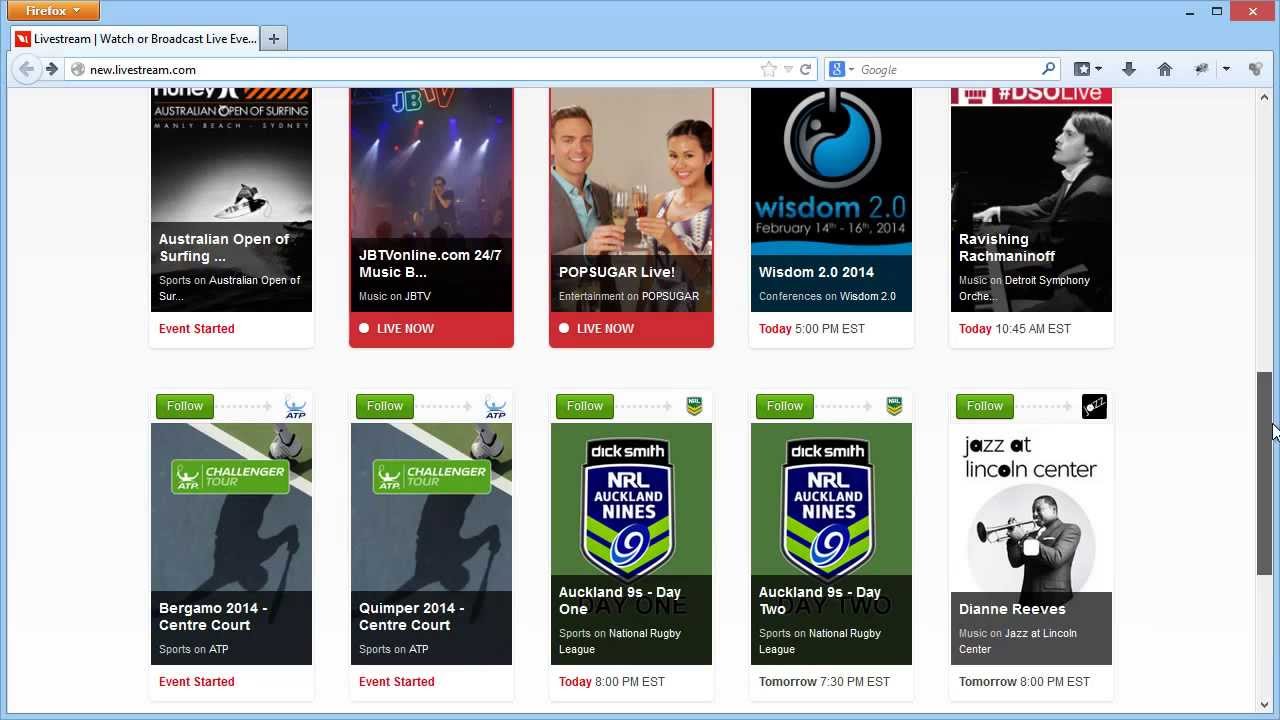The width and height of the screenshot is (1280, 720).
Task: Click POPSUGAR channel link
Action: click(670, 296)
